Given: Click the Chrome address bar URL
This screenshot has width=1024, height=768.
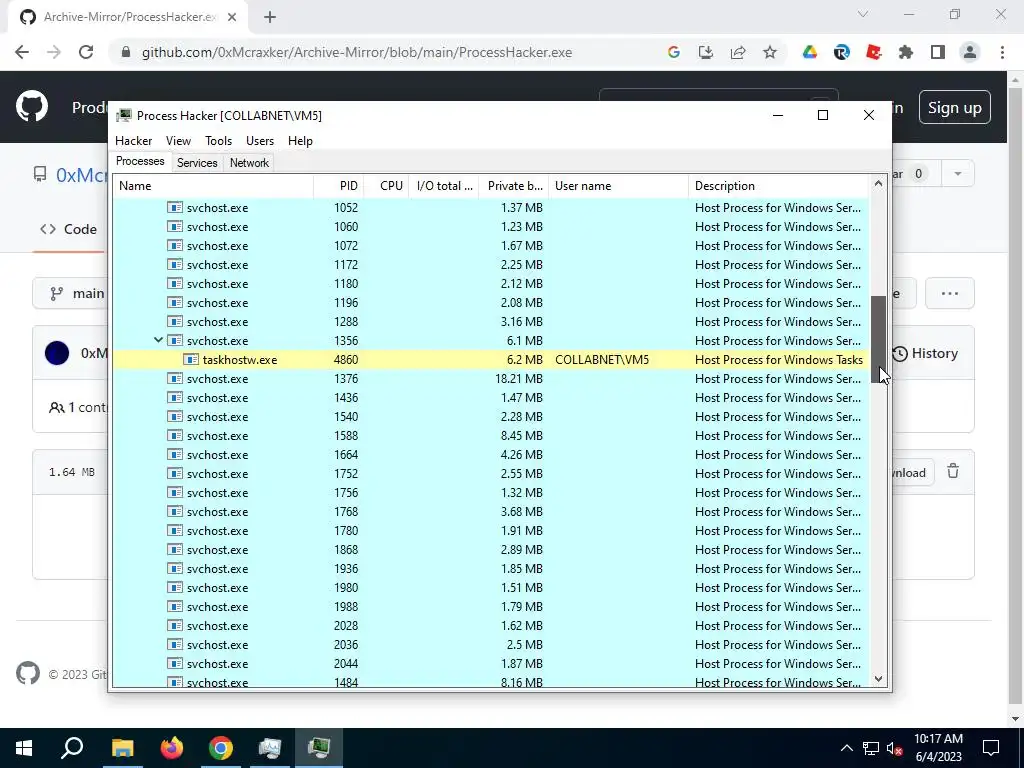Looking at the screenshot, I should tap(357, 52).
